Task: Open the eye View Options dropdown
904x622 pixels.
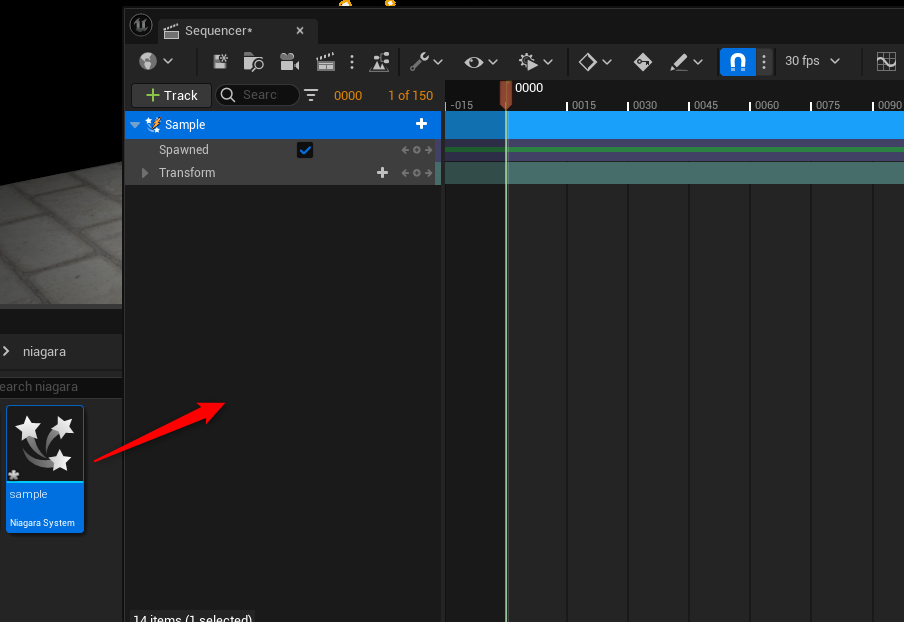Action: tap(480, 62)
